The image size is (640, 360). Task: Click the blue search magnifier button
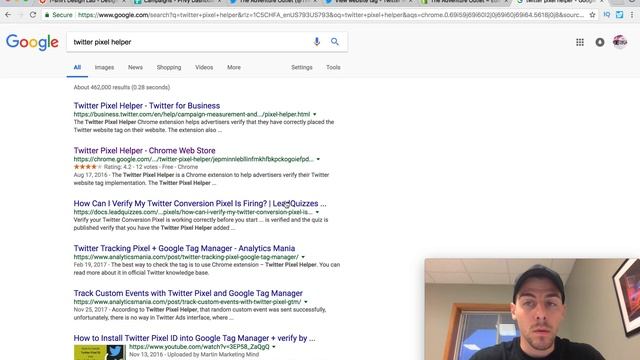pos(335,42)
